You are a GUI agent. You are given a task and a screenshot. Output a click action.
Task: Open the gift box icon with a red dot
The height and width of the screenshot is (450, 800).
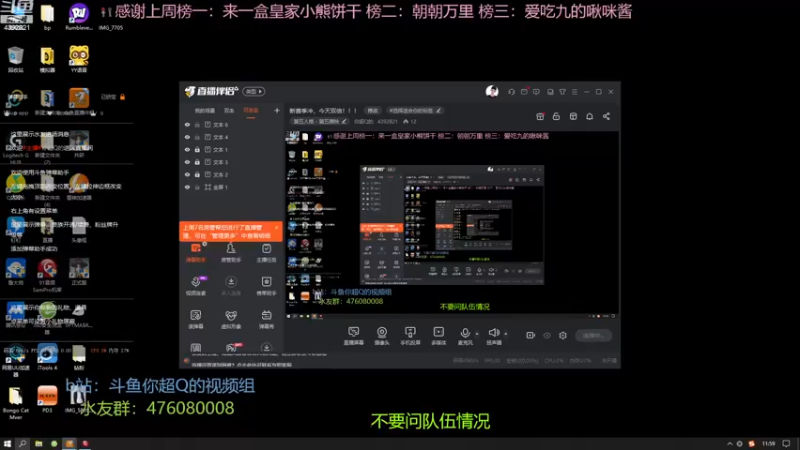[x=540, y=116]
